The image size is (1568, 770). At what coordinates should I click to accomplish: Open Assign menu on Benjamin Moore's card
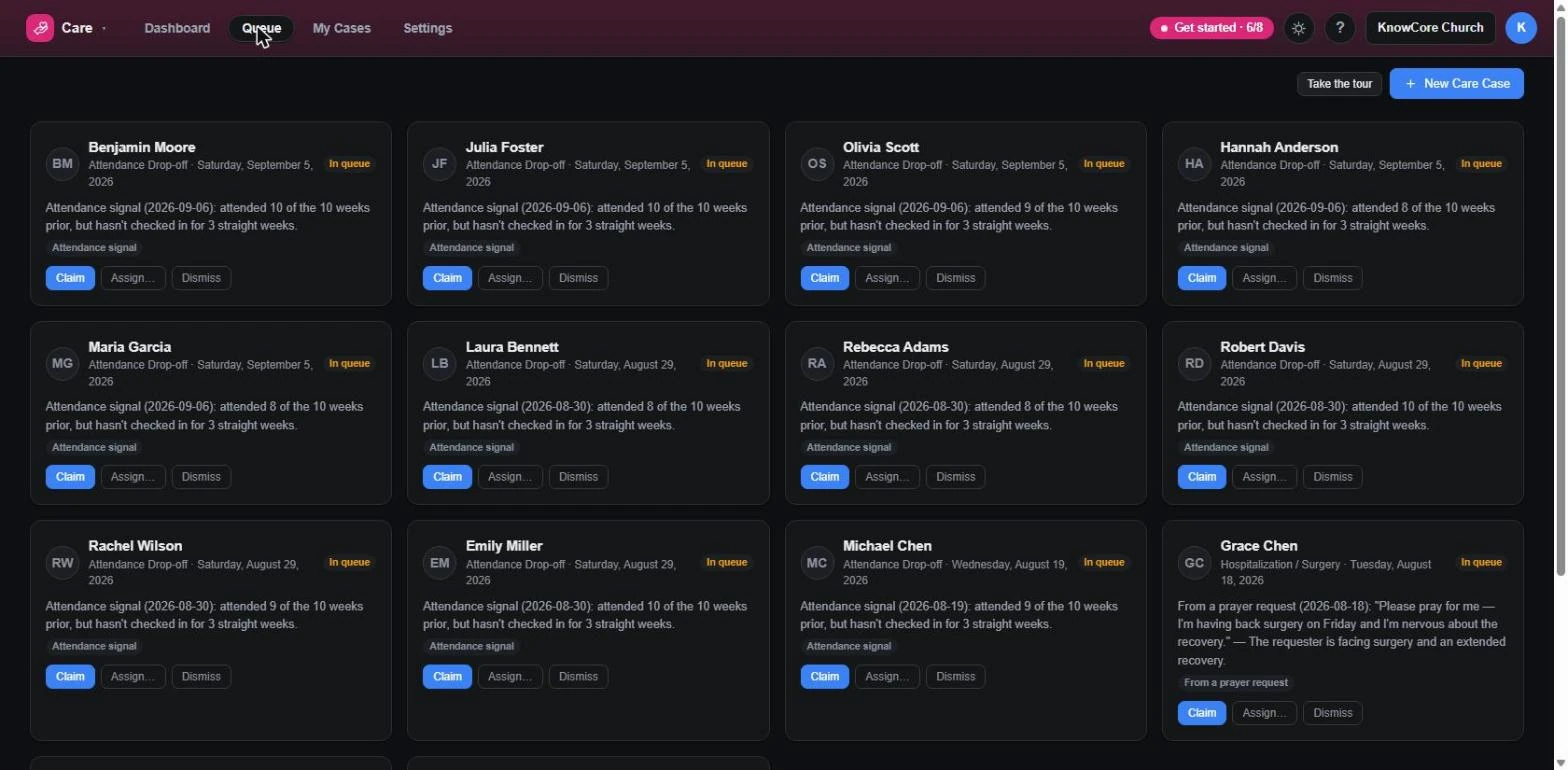pyautogui.click(x=133, y=278)
